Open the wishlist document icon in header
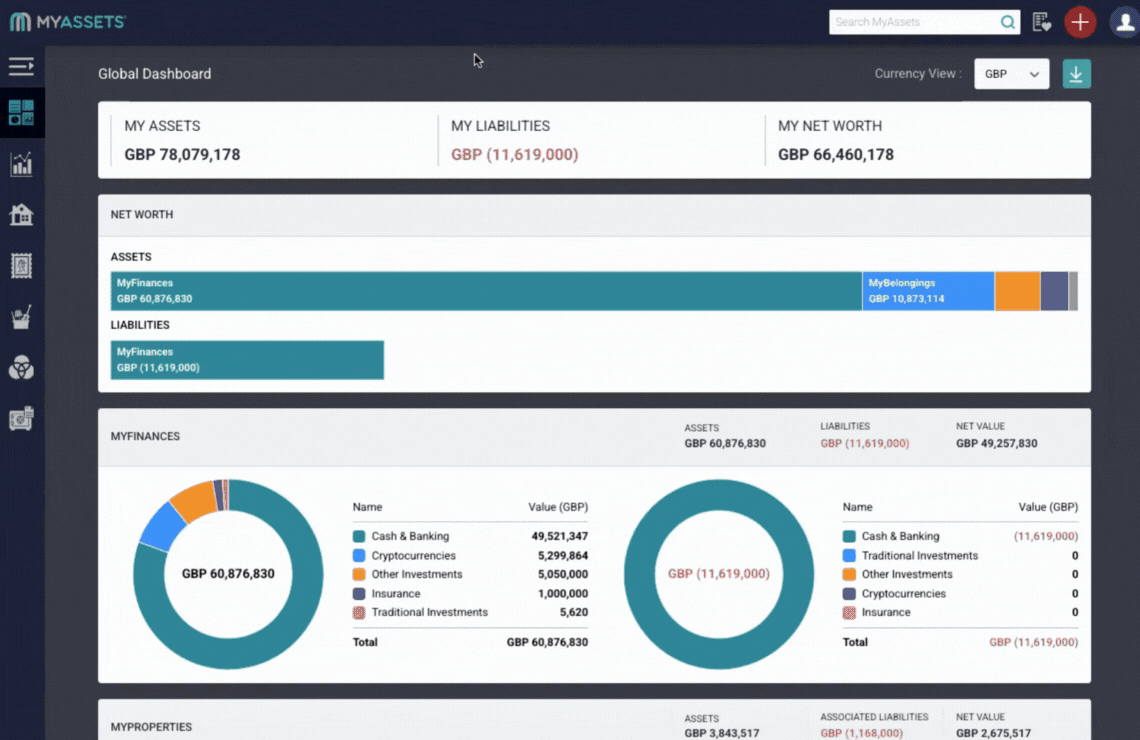This screenshot has height=740, width=1140. [x=1041, y=23]
